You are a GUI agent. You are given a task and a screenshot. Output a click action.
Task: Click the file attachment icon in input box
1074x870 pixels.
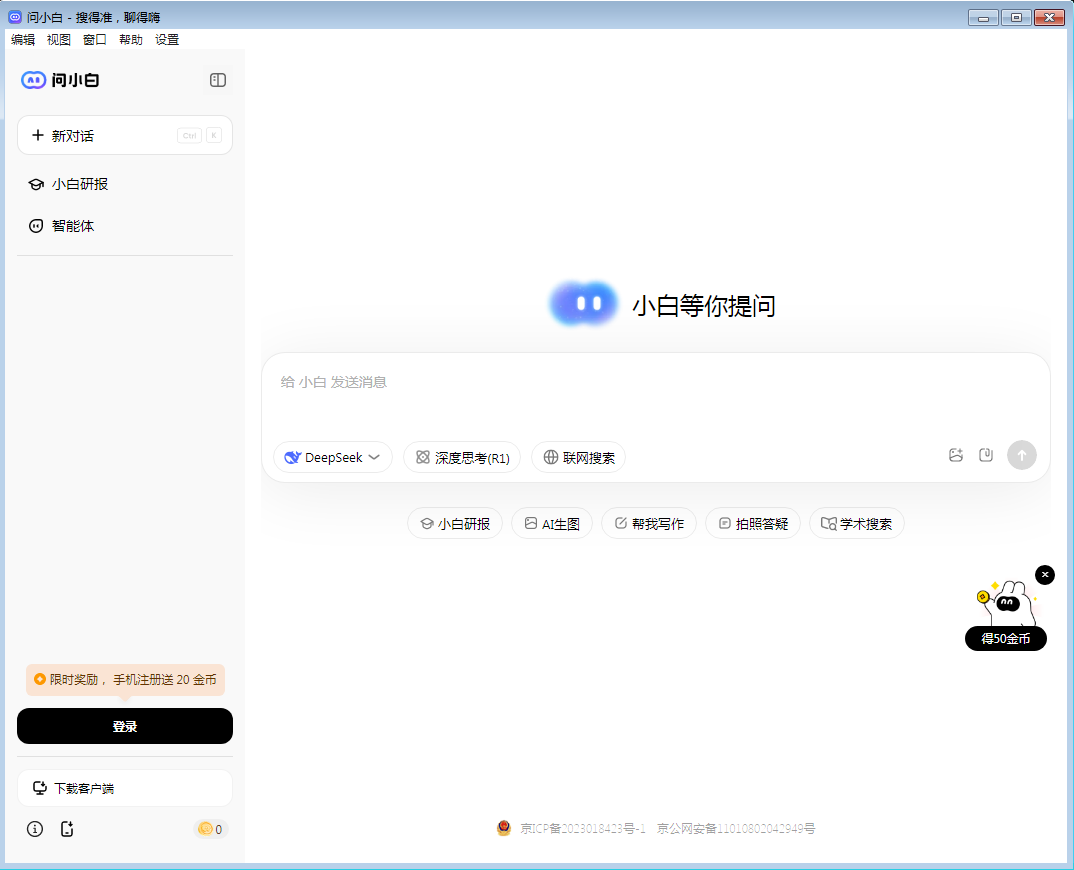986,455
